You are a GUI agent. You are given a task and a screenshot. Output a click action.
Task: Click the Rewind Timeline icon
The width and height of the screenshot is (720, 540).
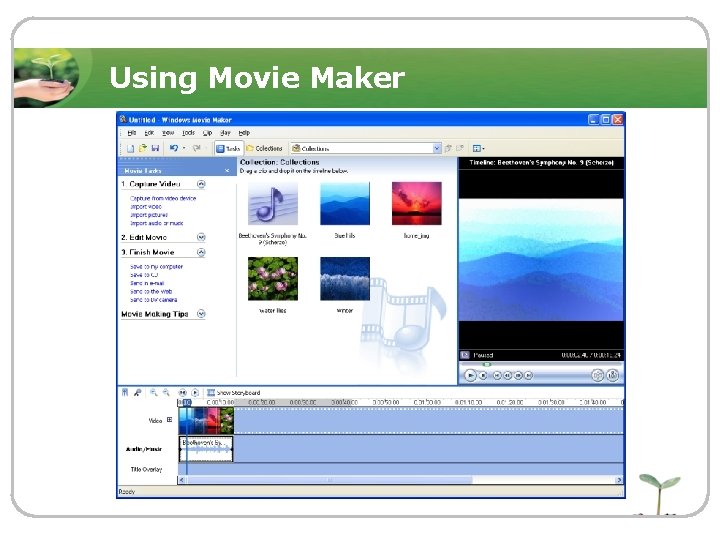[183, 393]
